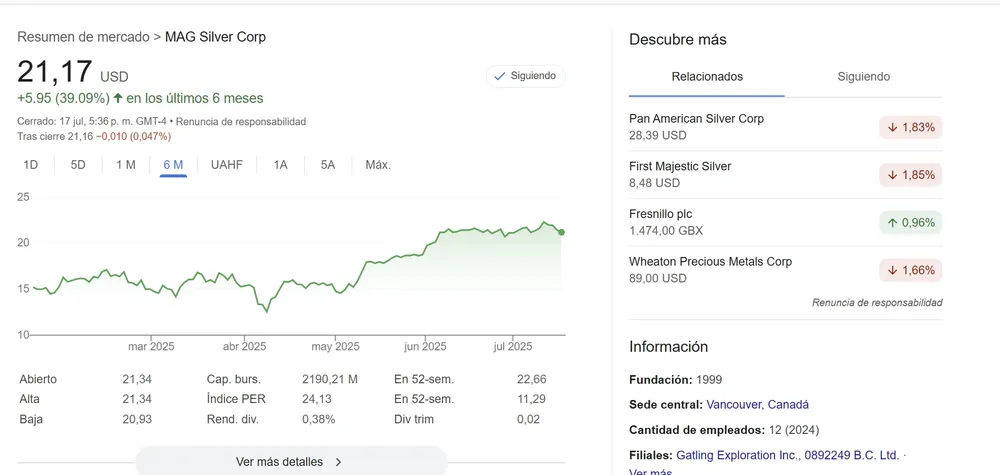Click Fundación: 1999 info row
The height and width of the screenshot is (475, 1000).
(x=675, y=380)
